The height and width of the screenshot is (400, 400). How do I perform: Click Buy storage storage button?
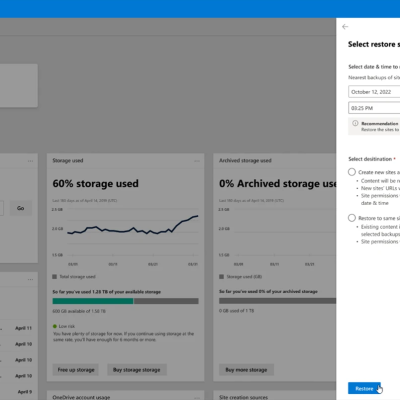(x=137, y=370)
